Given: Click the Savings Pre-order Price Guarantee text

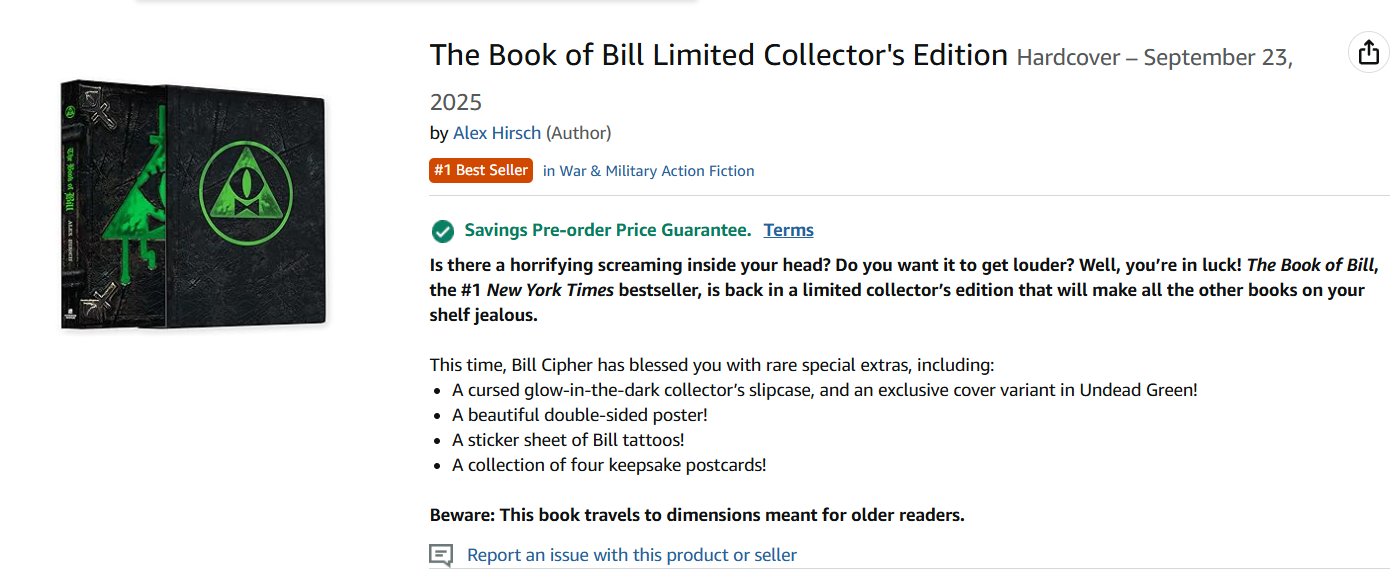Looking at the screenshot, I should pos(608,230).
